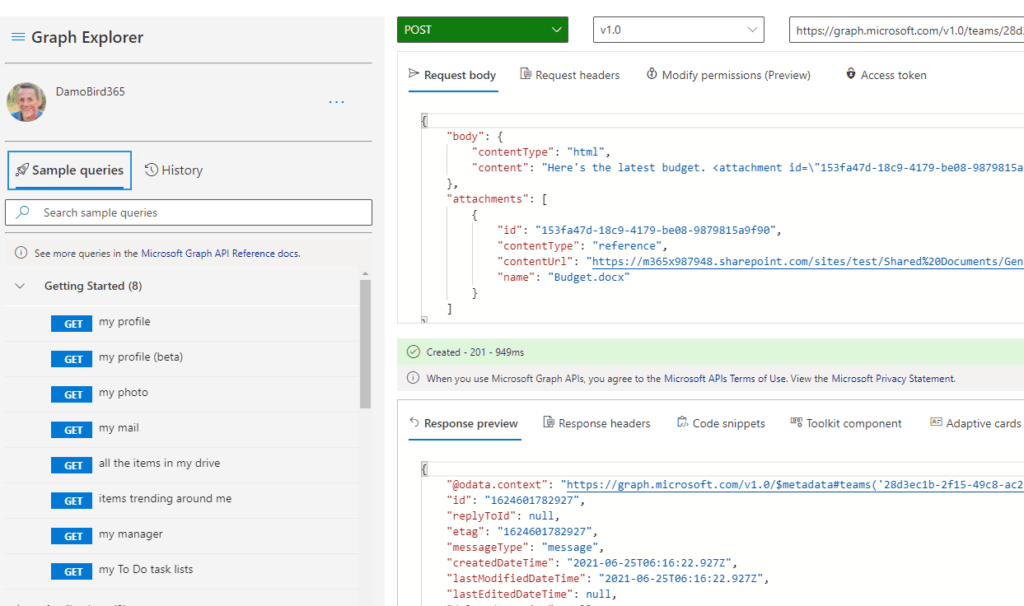Click the lock icon on Access token
1024x606 pixels.
click(851, 73)
